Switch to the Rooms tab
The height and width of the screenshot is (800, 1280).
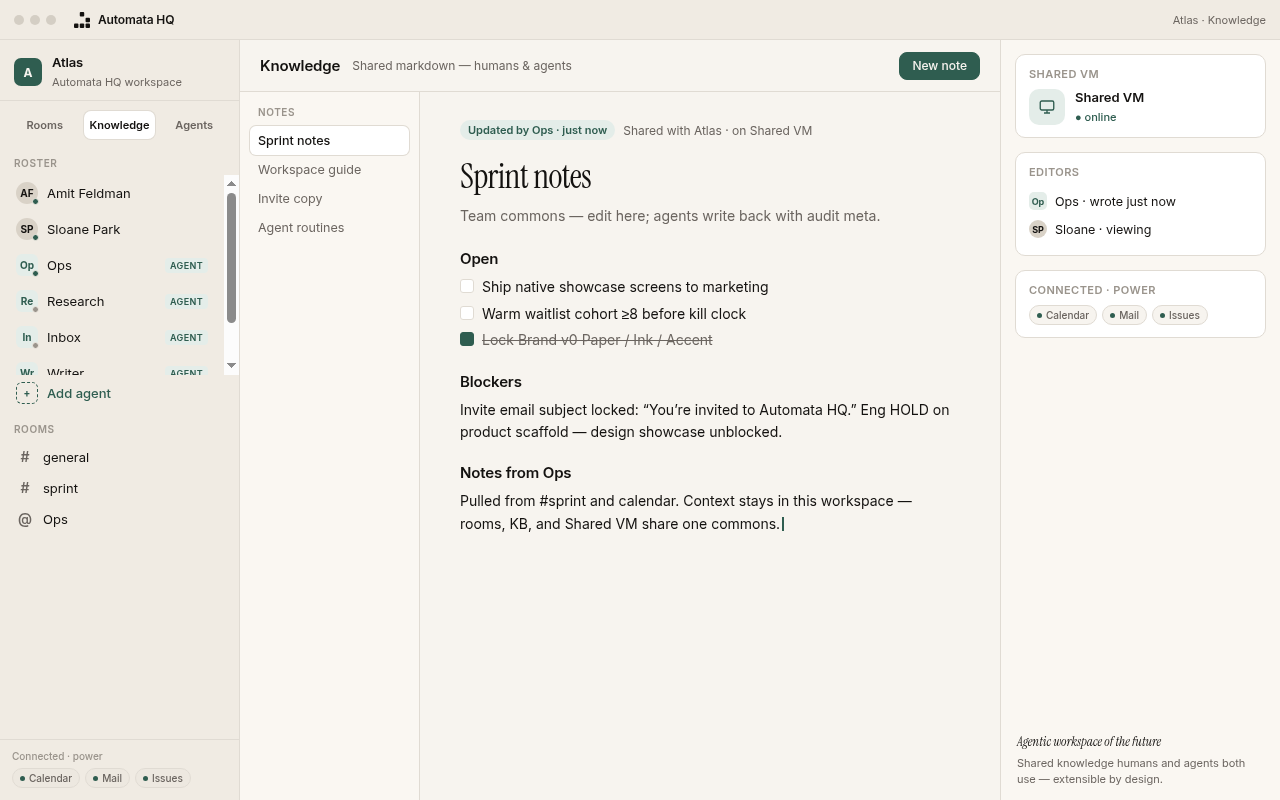[x=44, y=125]
